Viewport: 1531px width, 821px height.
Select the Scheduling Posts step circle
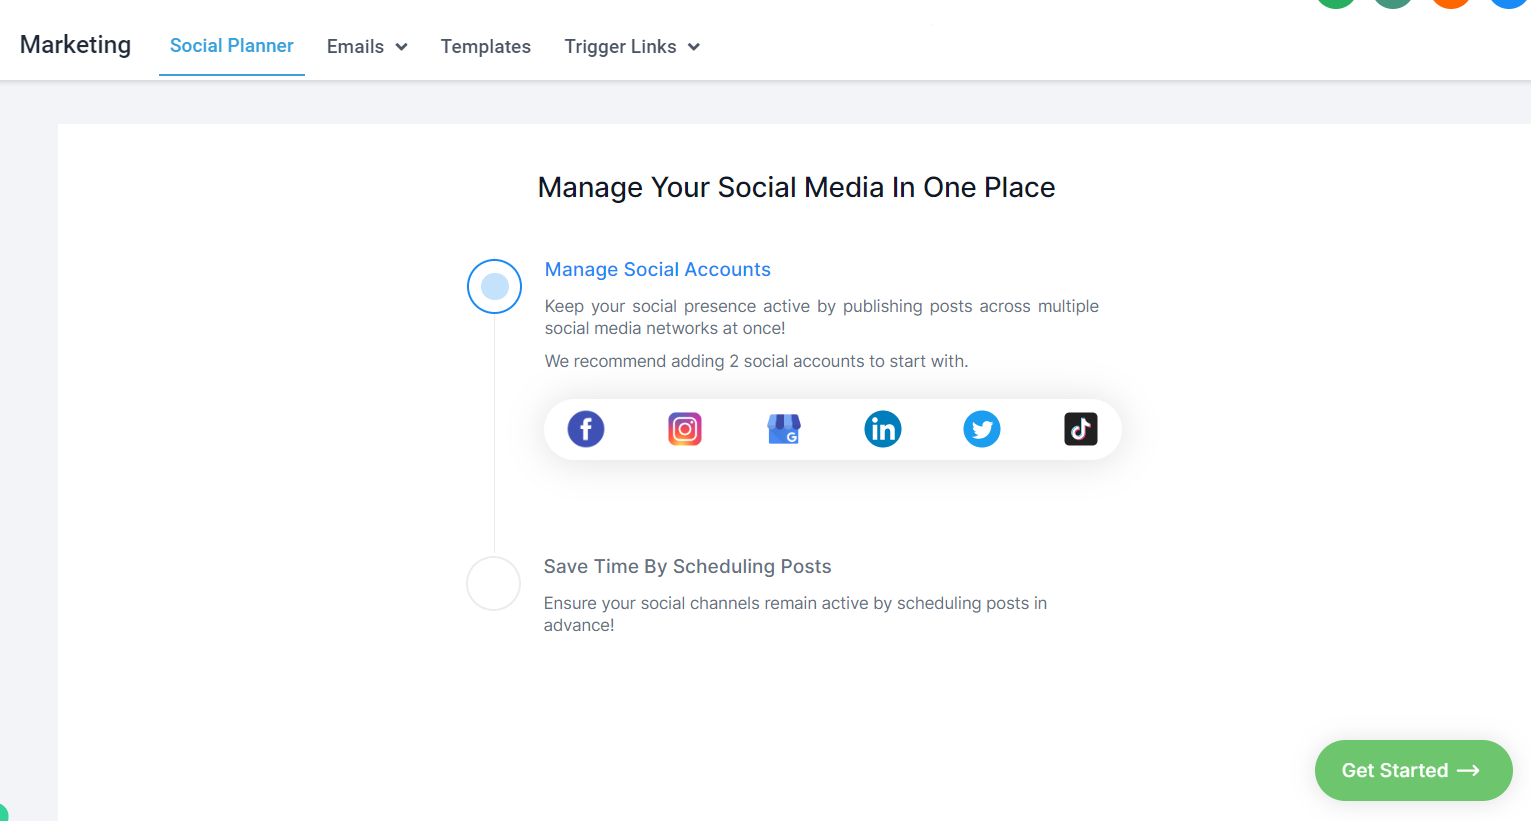[494, 584]
